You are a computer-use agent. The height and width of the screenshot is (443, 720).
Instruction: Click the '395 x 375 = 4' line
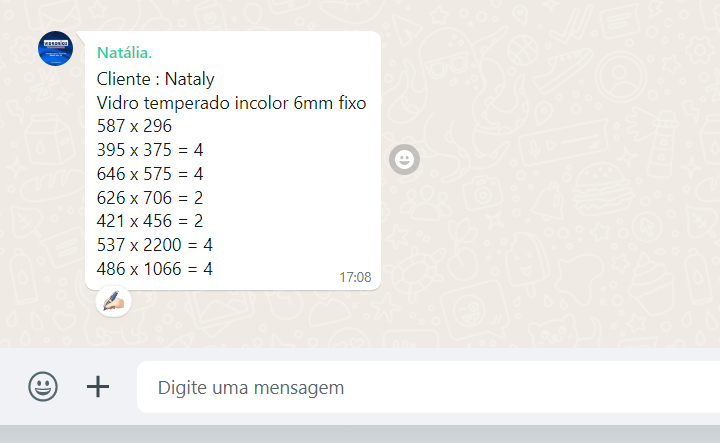[150, 150]
